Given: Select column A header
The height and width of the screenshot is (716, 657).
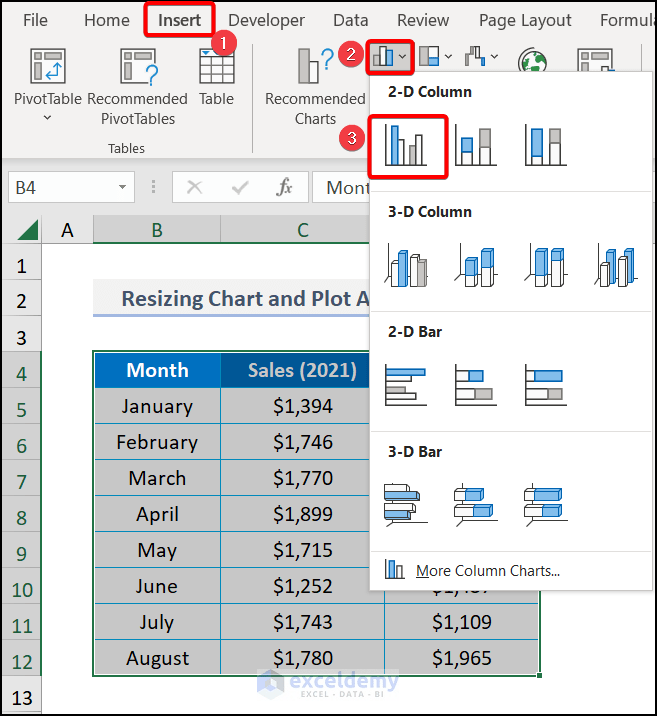Looking at the screenshot, I should point(67,230).
